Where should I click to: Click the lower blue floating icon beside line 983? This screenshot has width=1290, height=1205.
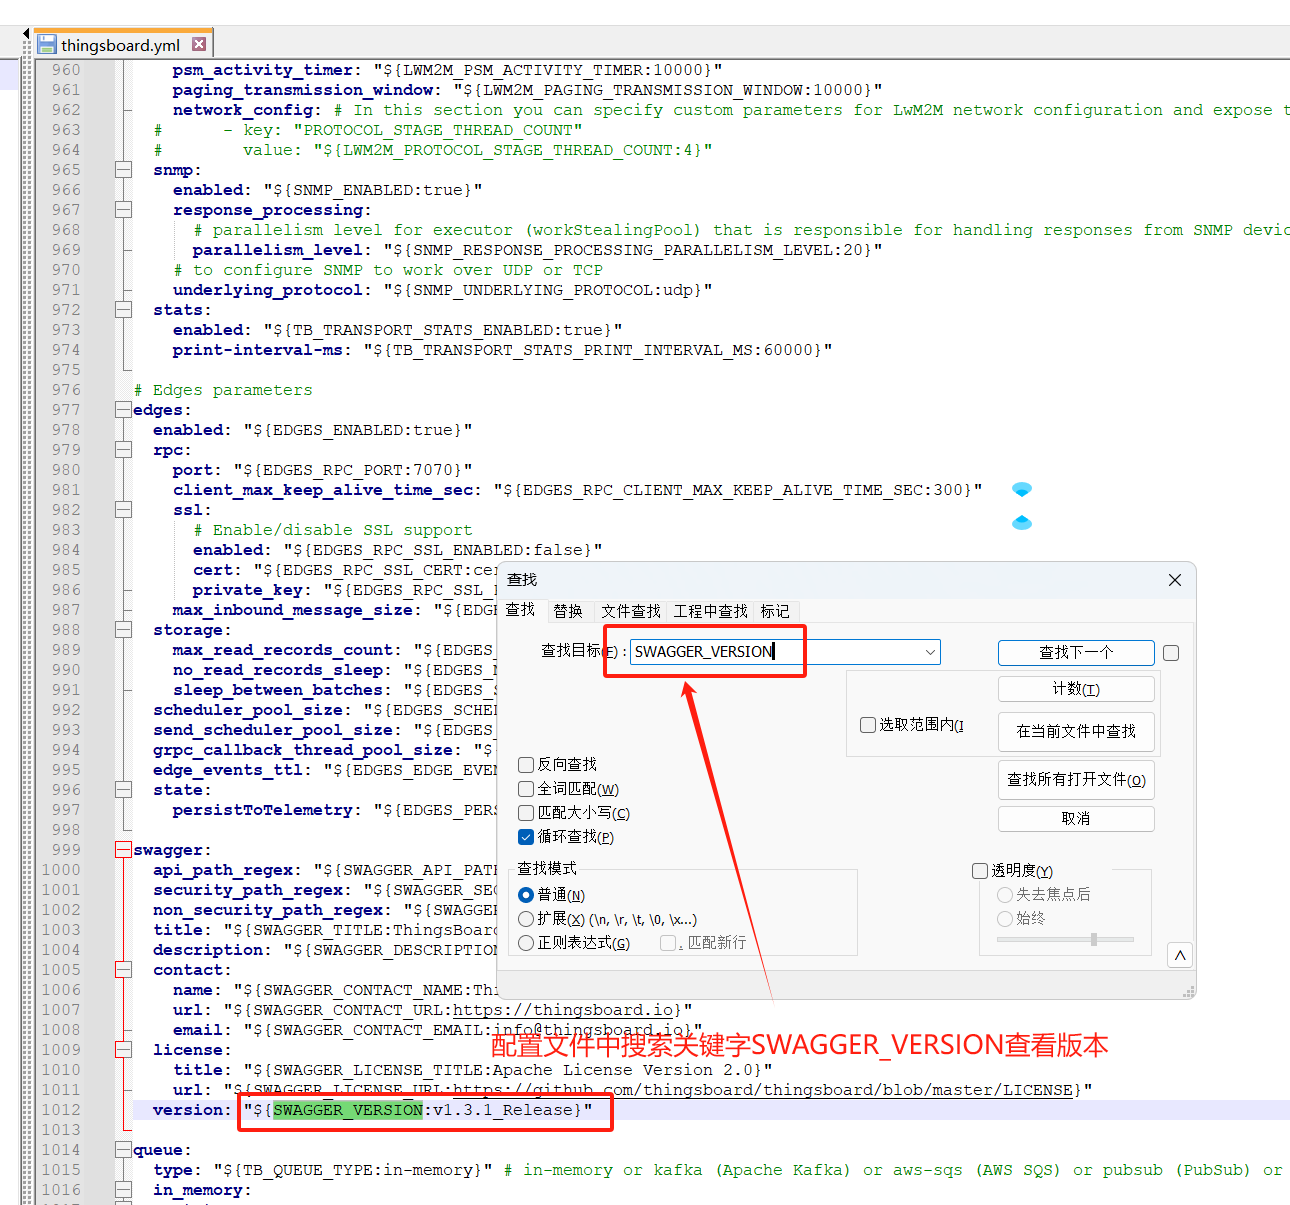pos(1022,523)
